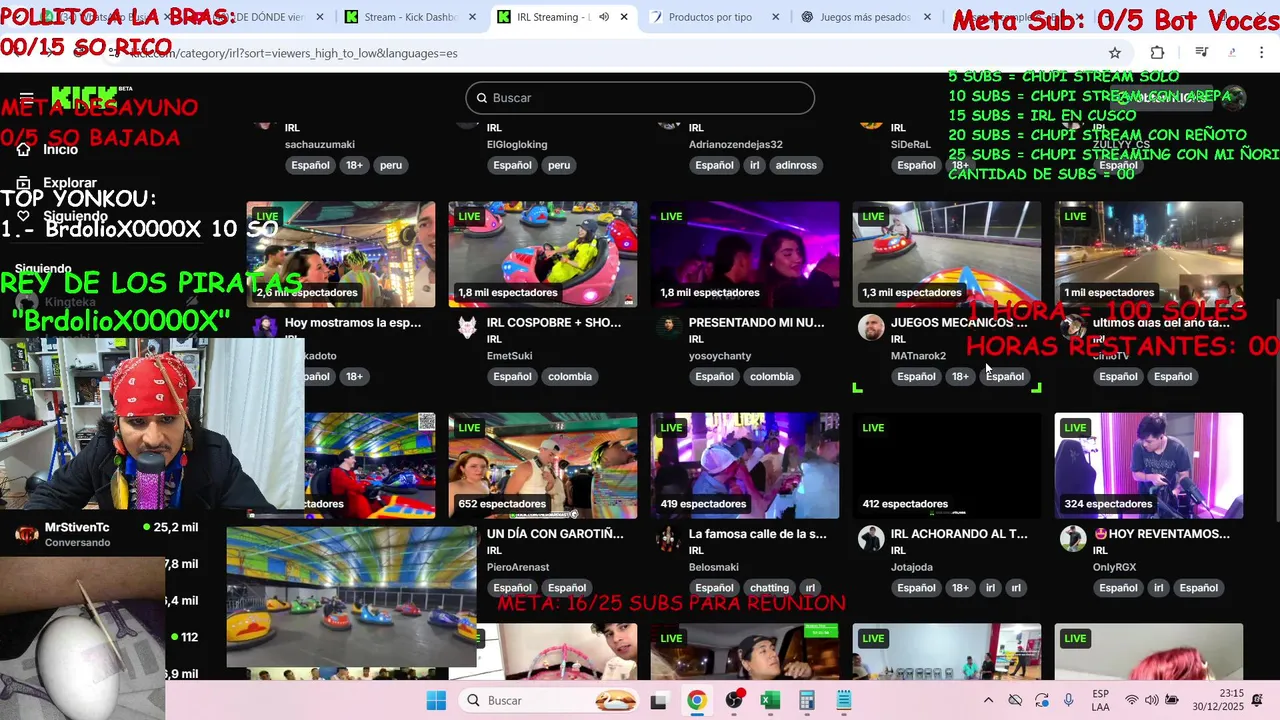Mute the IRL Streaming tab speaker icon
This screenshot has width=1280, height=720.
(604, 17)
